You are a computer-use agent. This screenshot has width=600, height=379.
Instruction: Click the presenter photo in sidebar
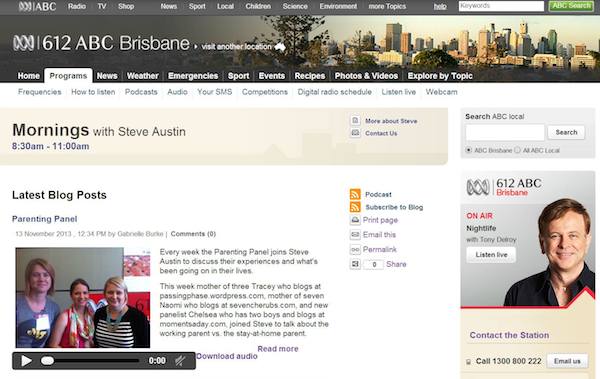pos(550,253)
